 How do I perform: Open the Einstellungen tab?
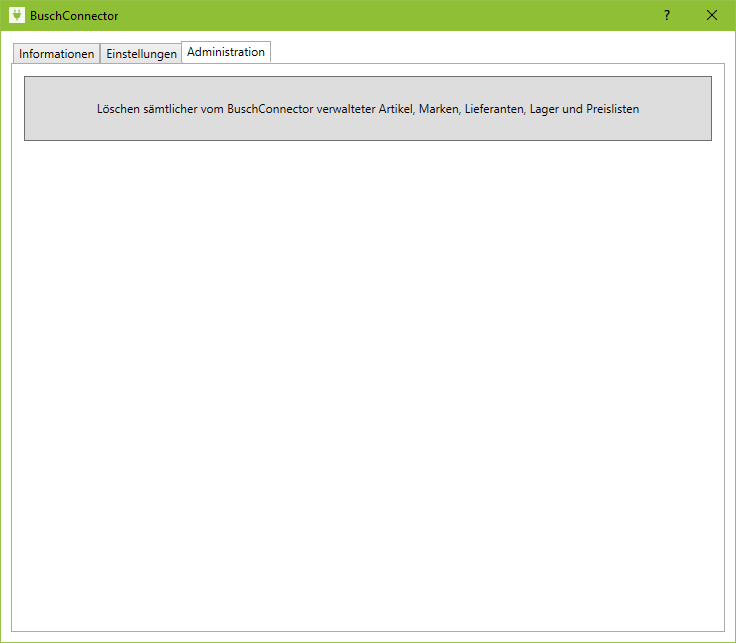click(141, 54)
